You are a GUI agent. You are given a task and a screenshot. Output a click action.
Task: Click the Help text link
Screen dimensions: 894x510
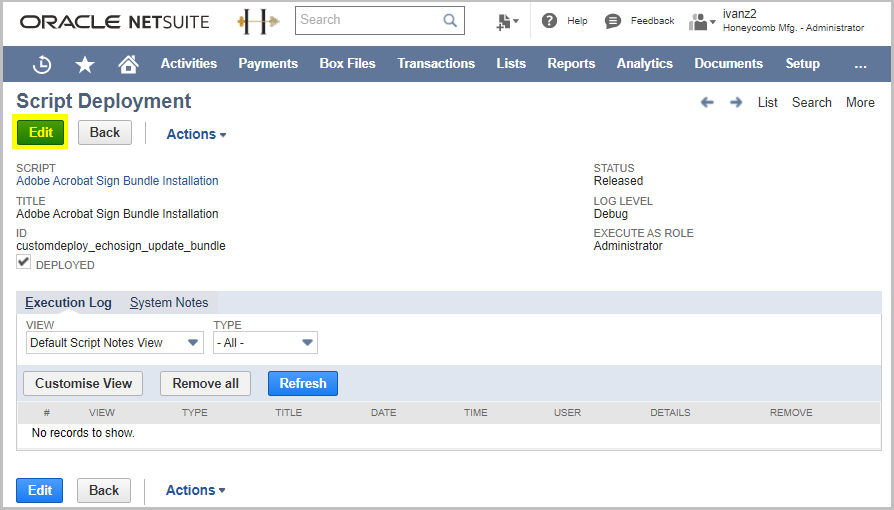tap(577, 21)
